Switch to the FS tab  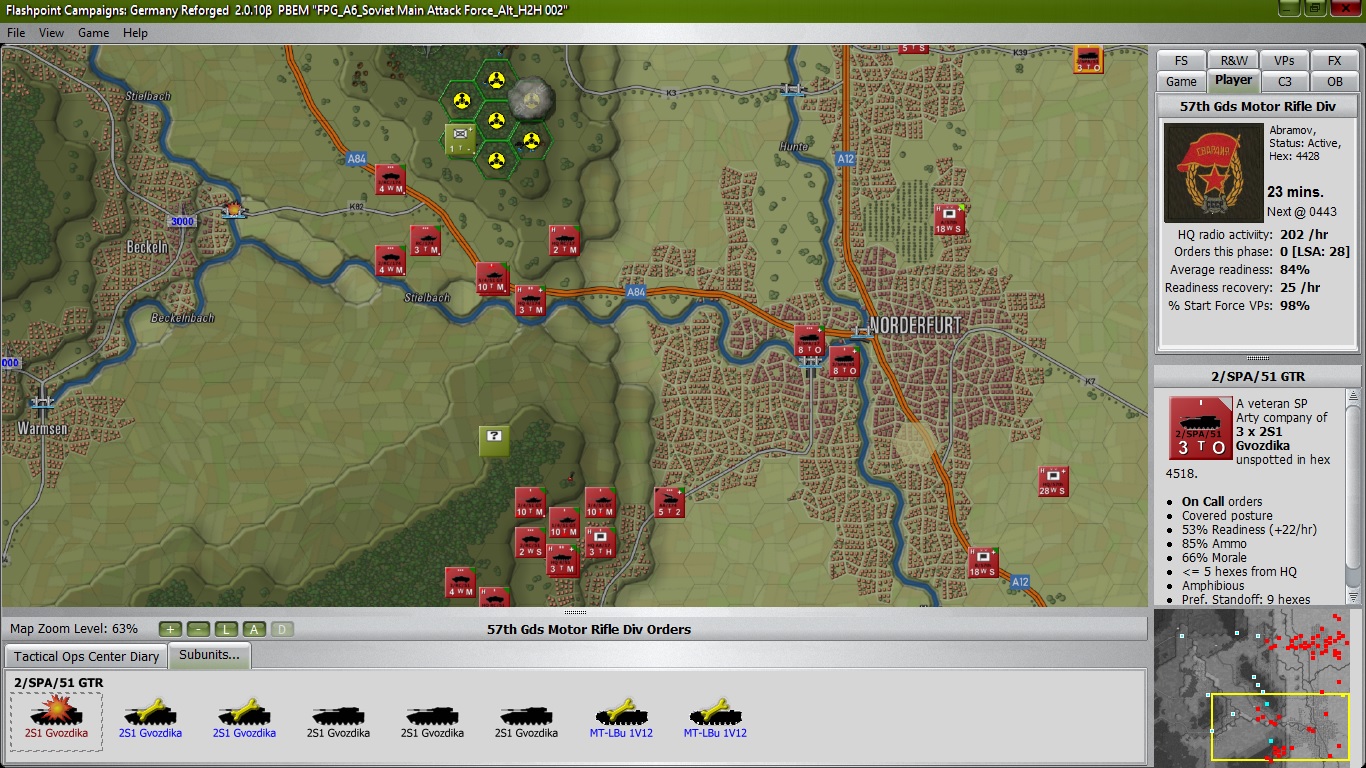[x=1182, y=60]
